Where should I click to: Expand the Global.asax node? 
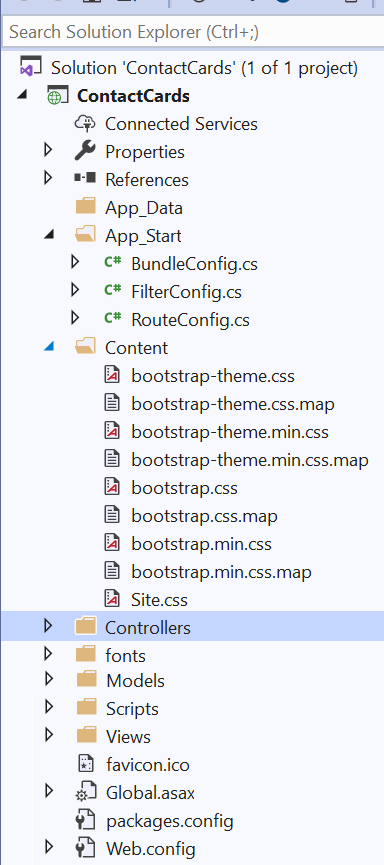[x=49, y=792]
